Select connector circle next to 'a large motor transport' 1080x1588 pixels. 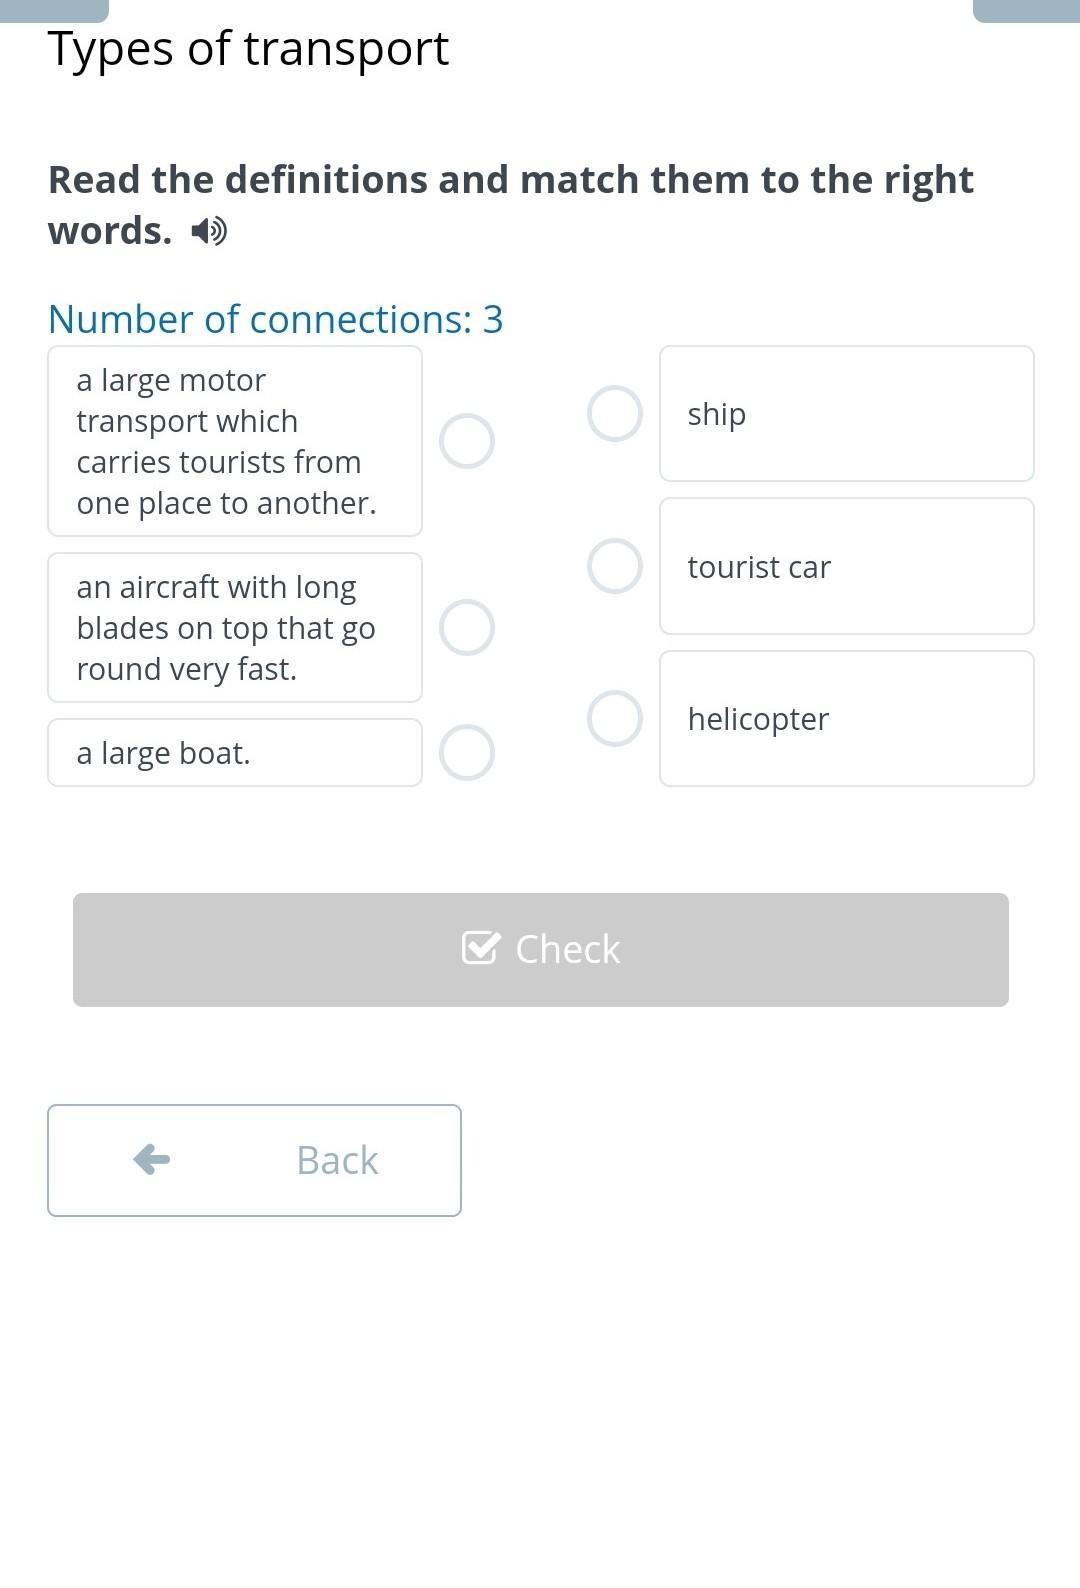pyautogui.click(x=467, y=441)
